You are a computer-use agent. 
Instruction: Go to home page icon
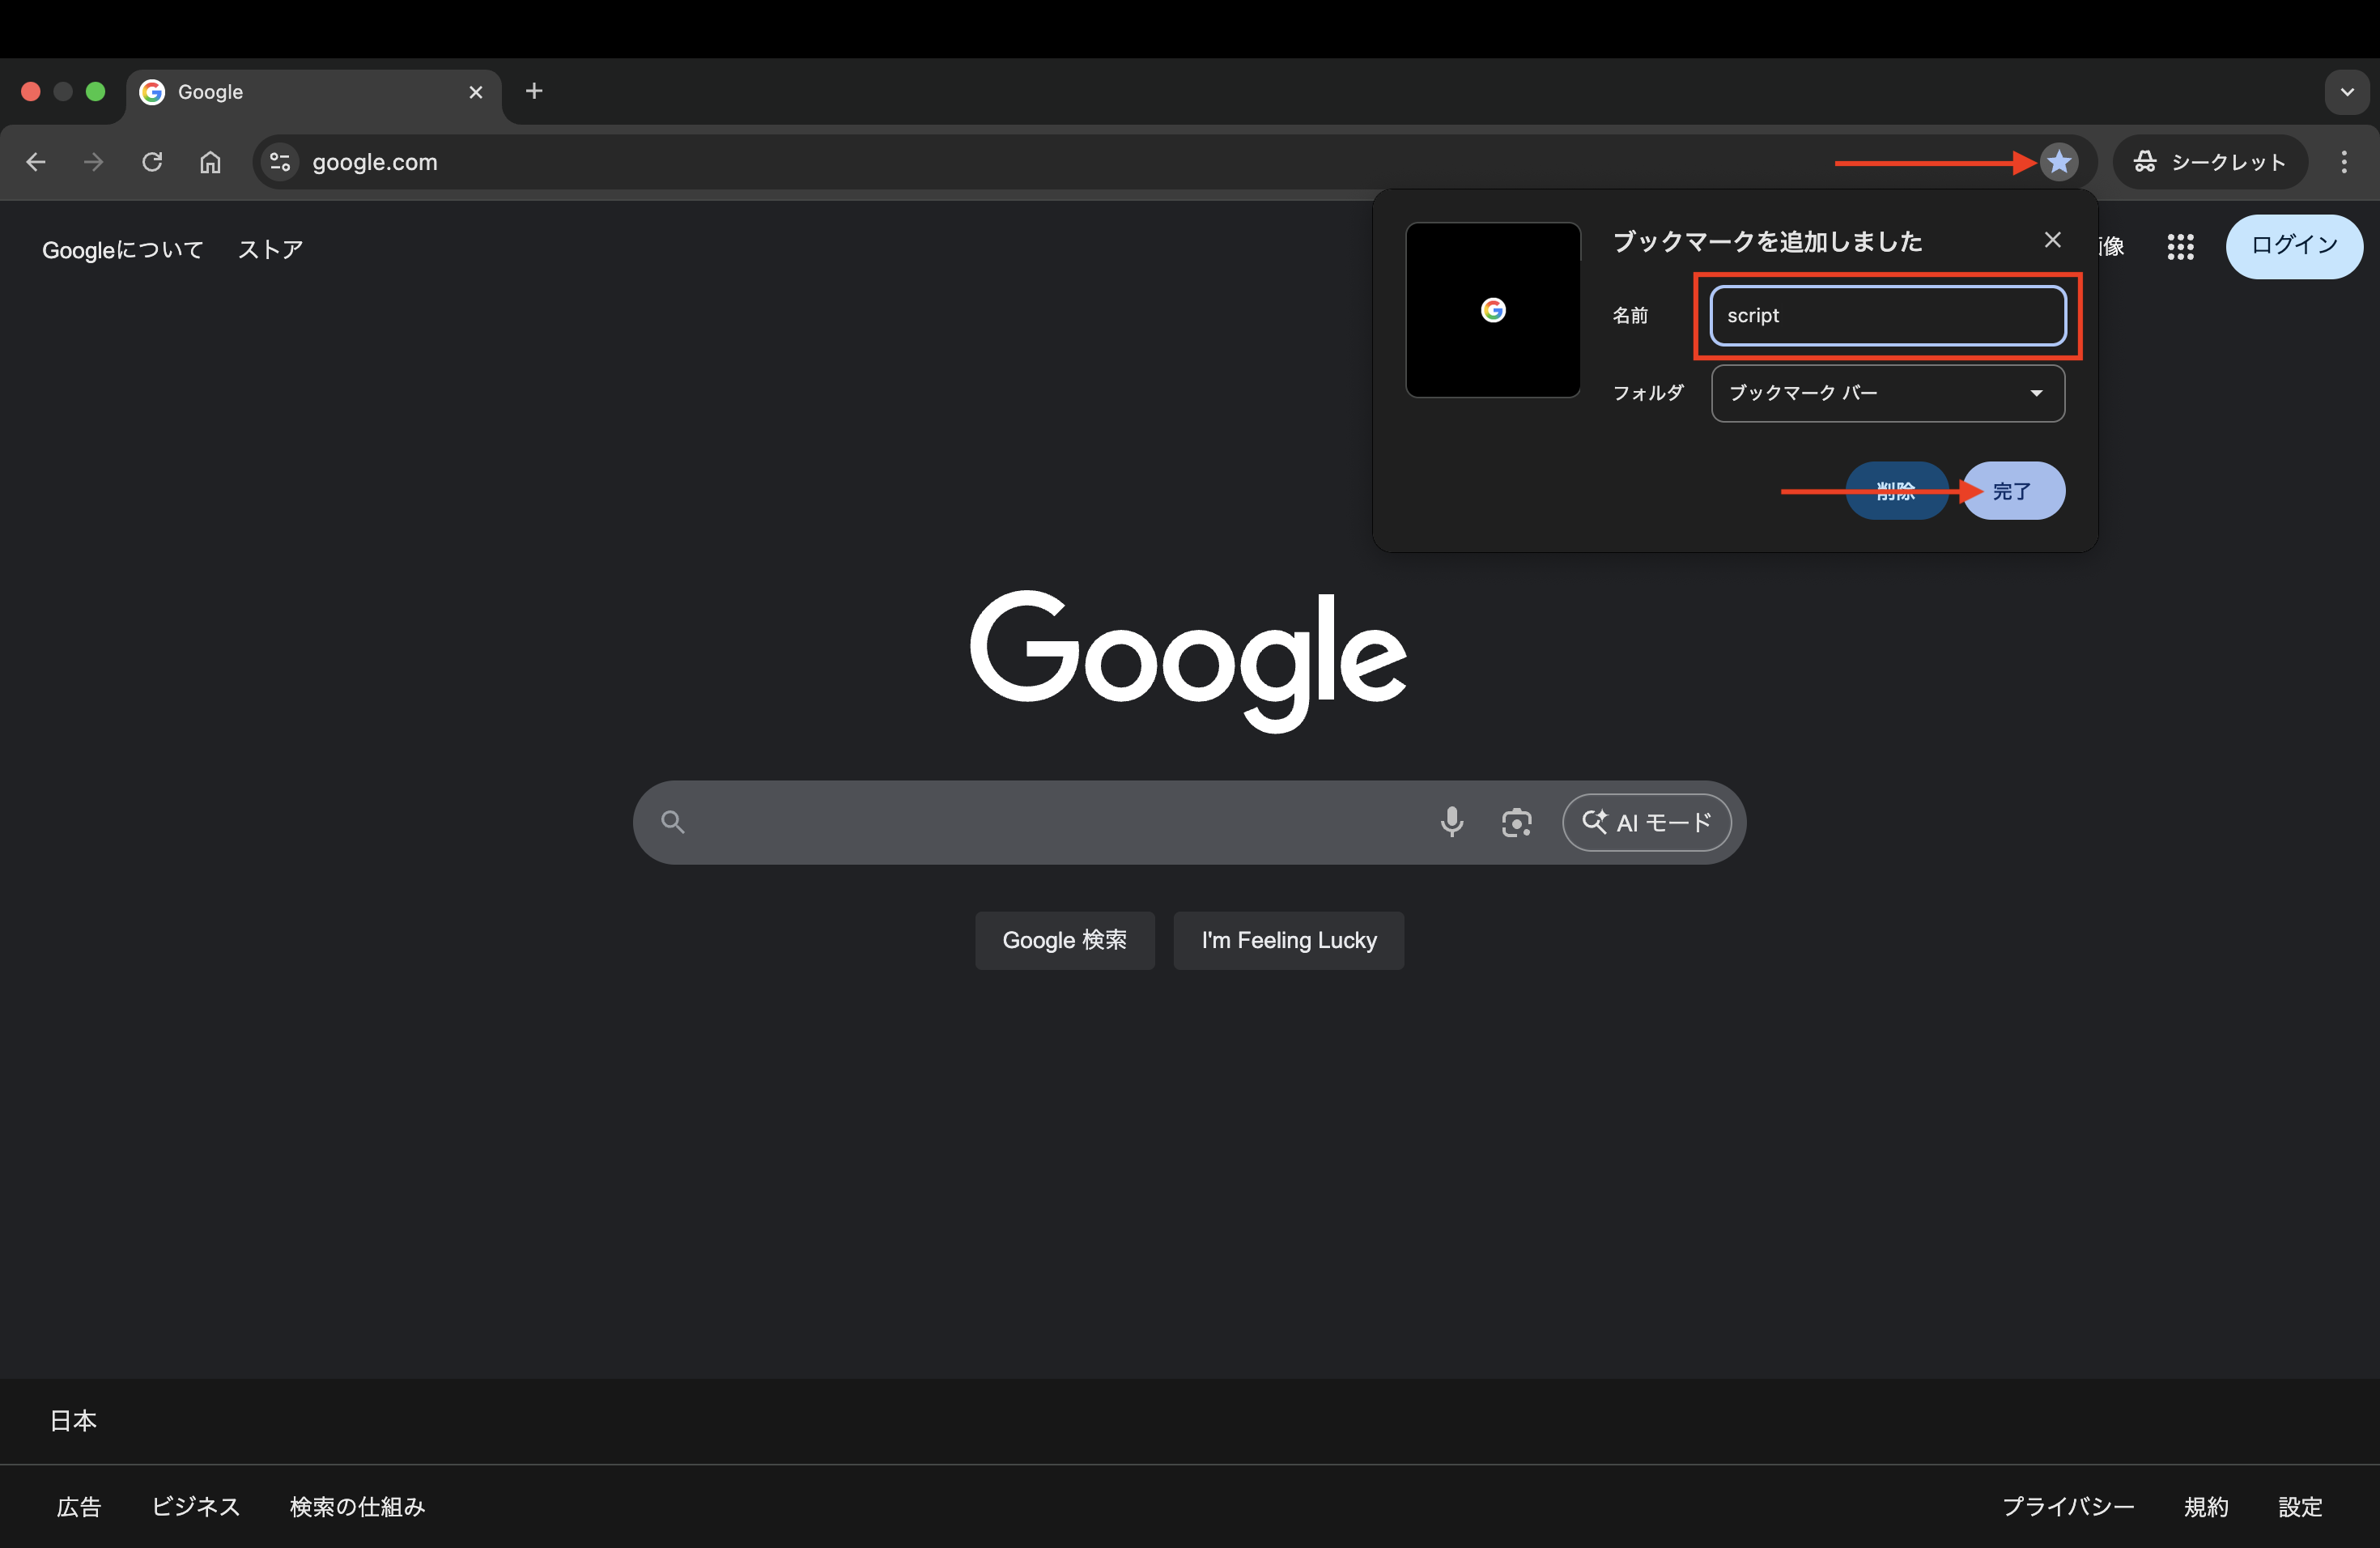click(210, 162)
